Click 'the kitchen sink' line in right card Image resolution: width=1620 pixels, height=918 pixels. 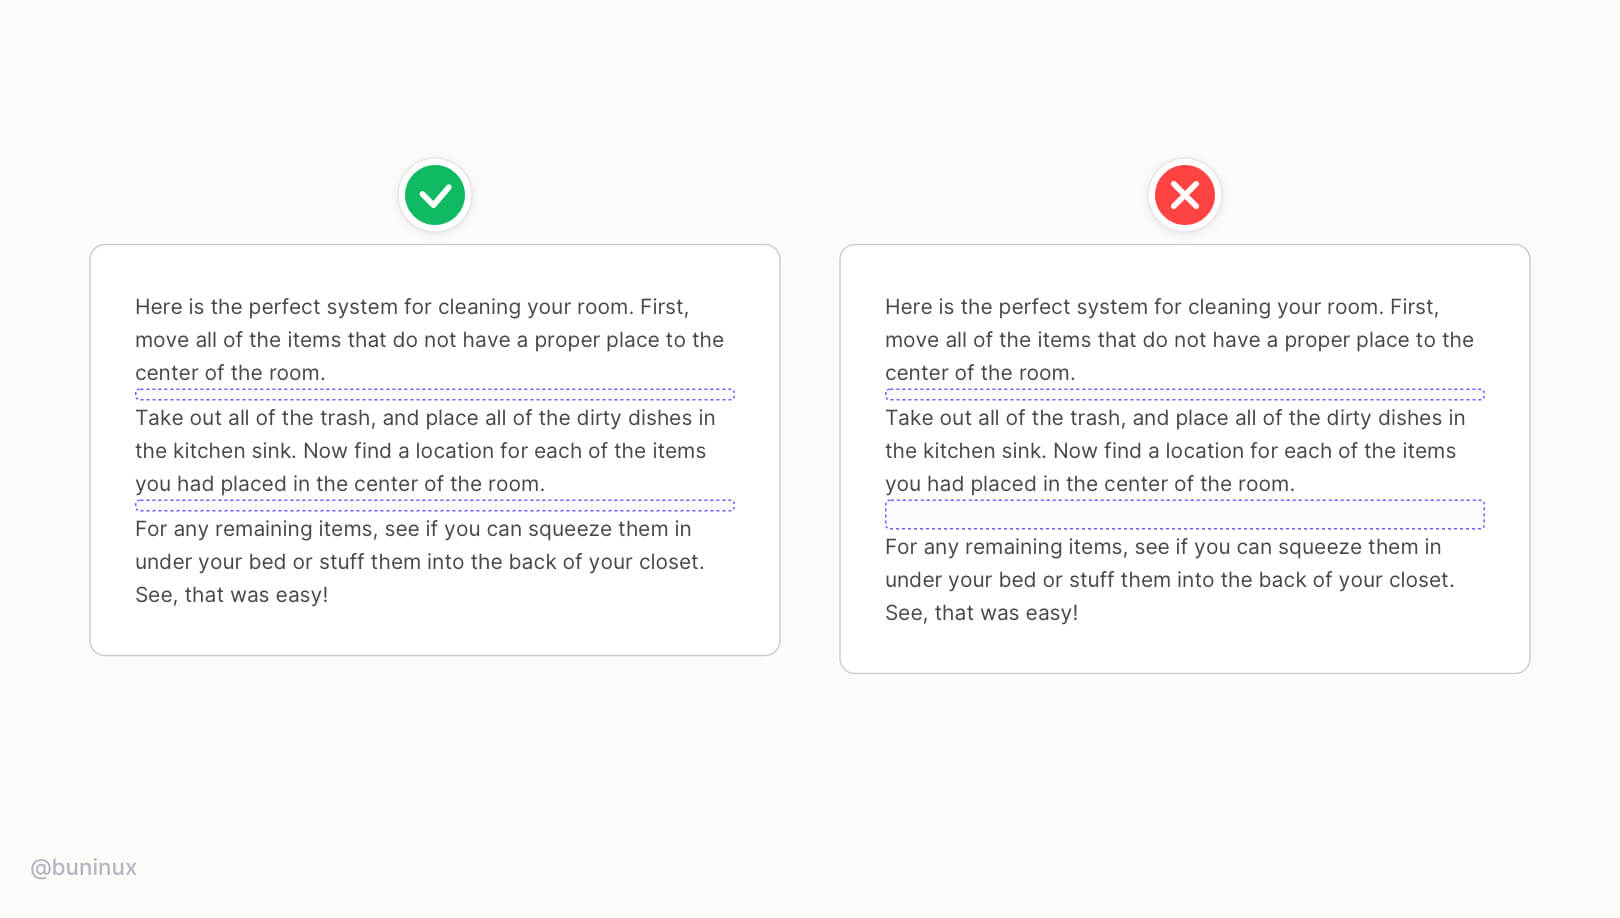click(1171, 451)
